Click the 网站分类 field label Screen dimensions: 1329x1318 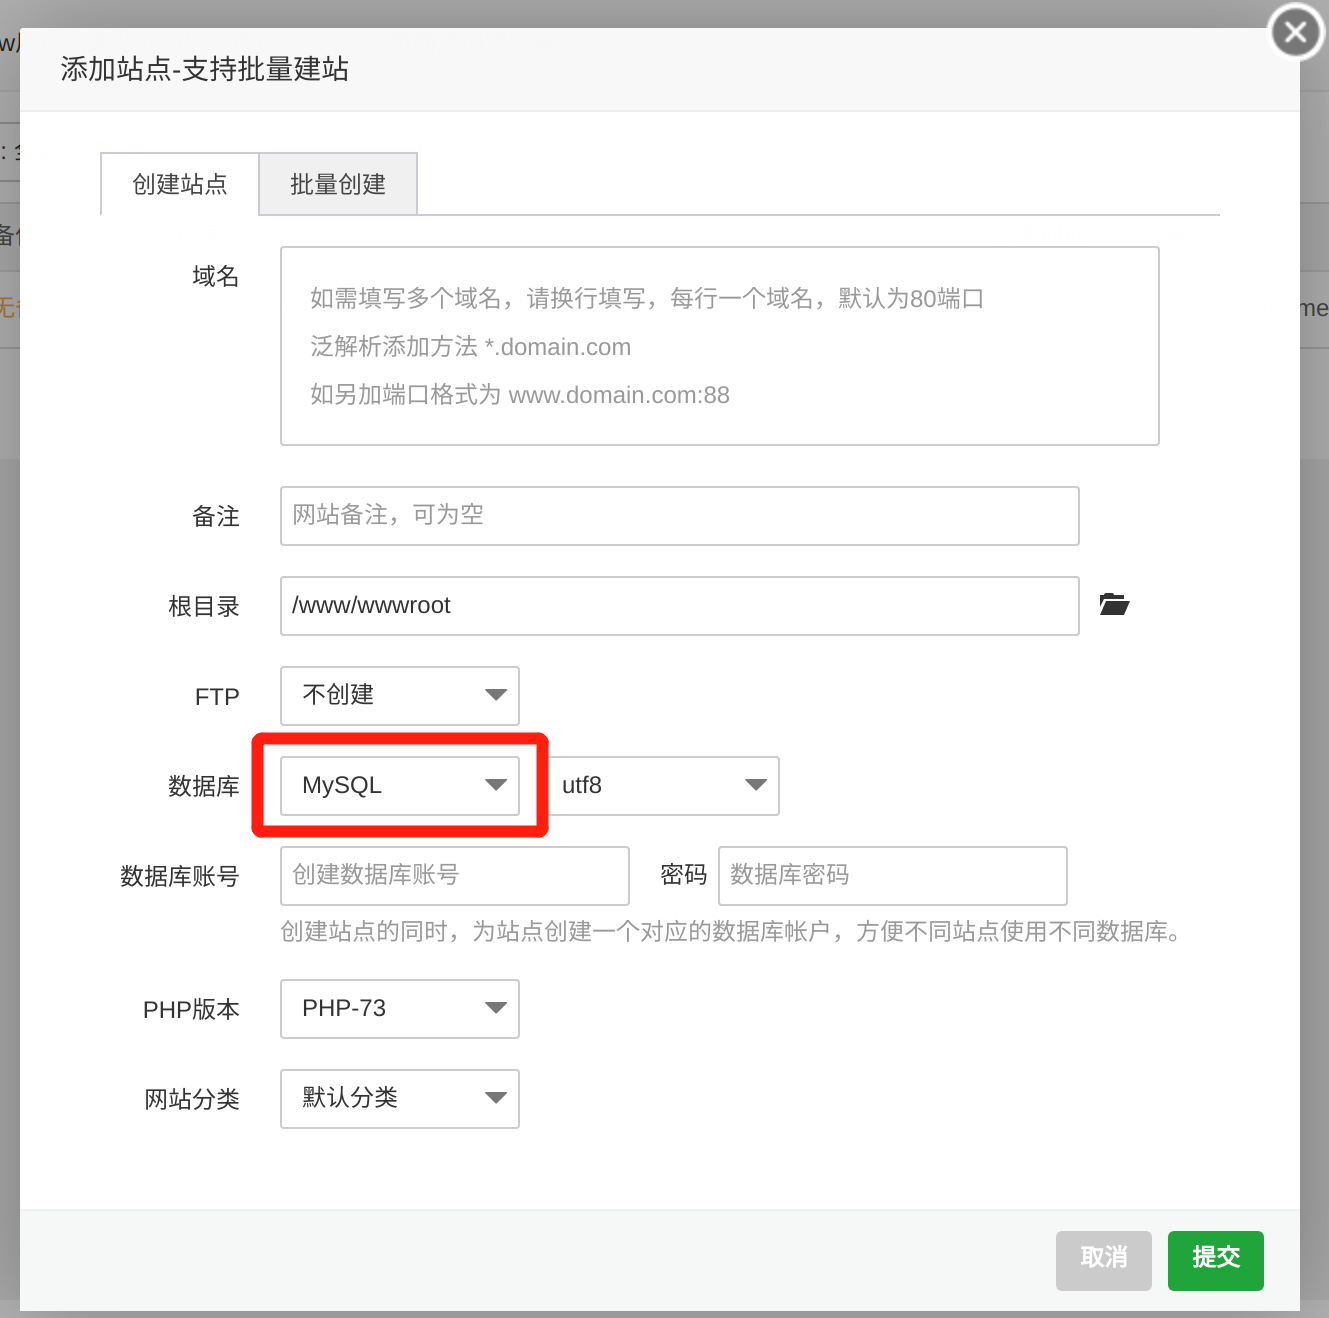(x=192, y=1100)
